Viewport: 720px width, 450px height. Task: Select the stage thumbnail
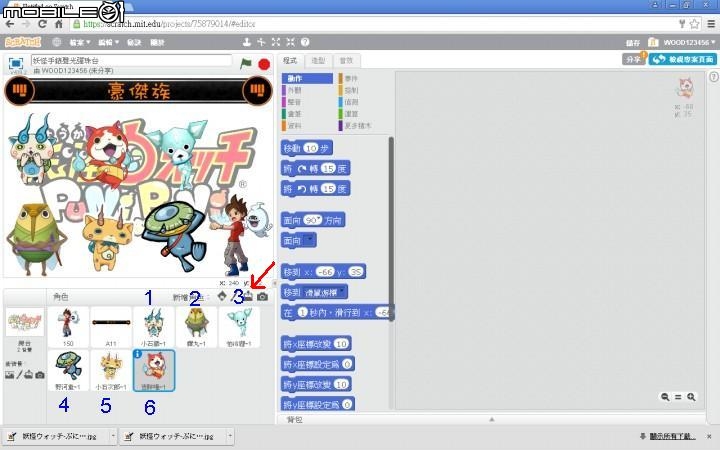[x=25, y=324]
